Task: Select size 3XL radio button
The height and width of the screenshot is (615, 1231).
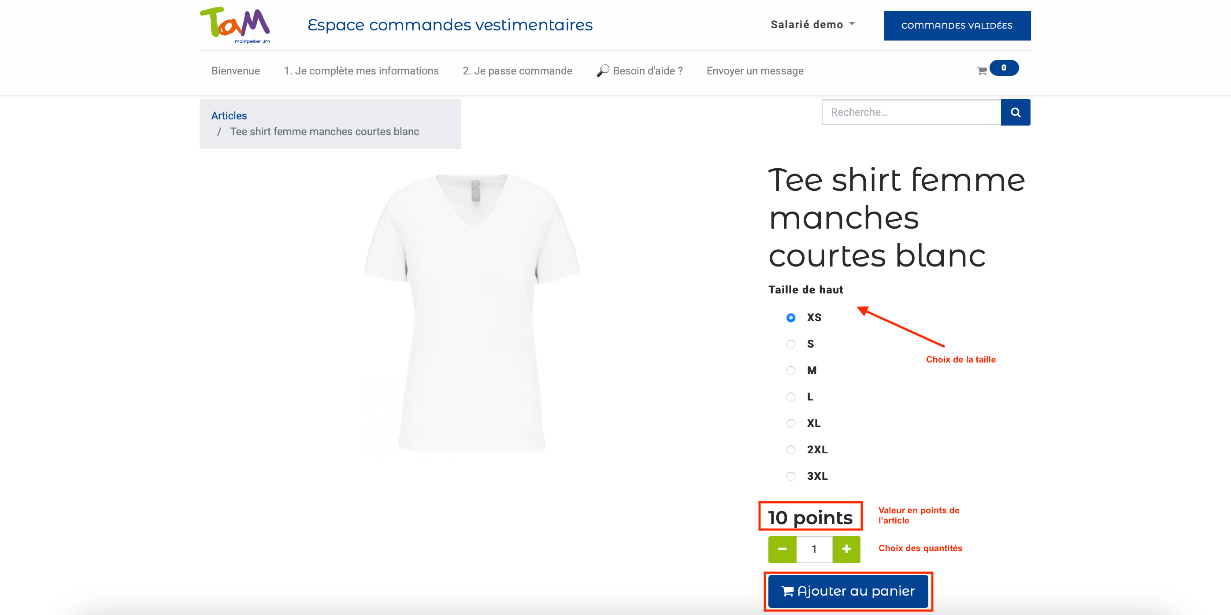Action: [x=791, y=477]
